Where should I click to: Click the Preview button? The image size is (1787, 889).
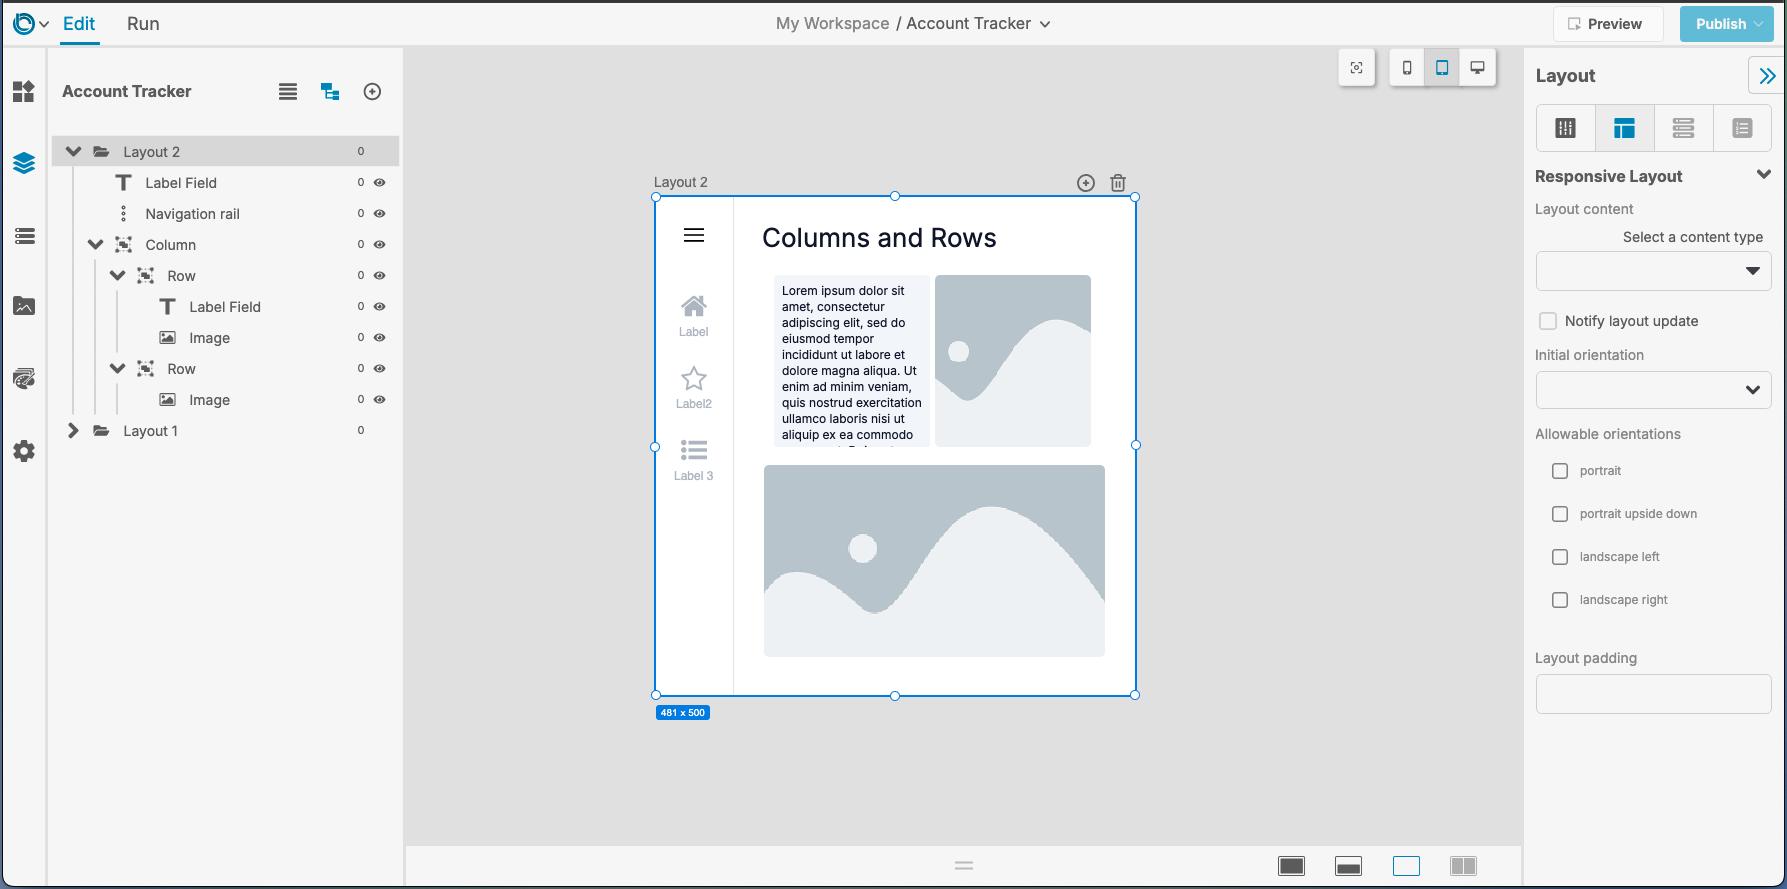click(x=1608, y=24)
